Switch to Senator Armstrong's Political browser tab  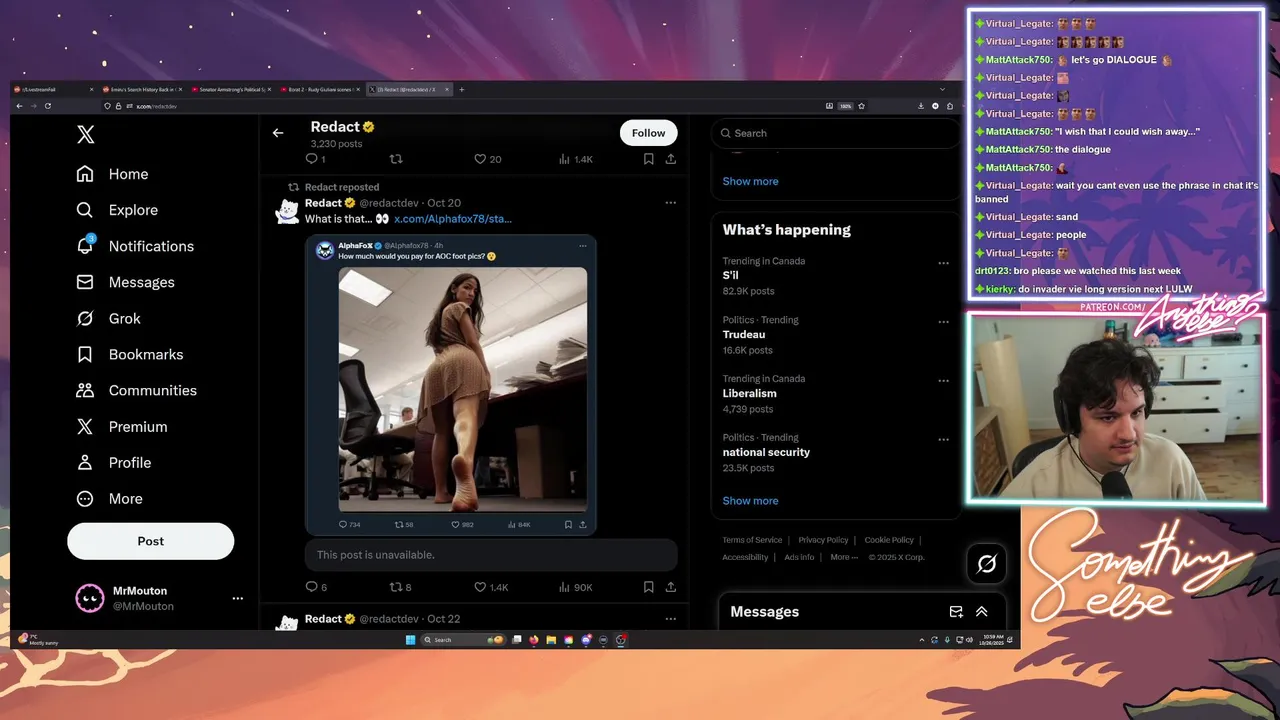click(x=230, y=89)
